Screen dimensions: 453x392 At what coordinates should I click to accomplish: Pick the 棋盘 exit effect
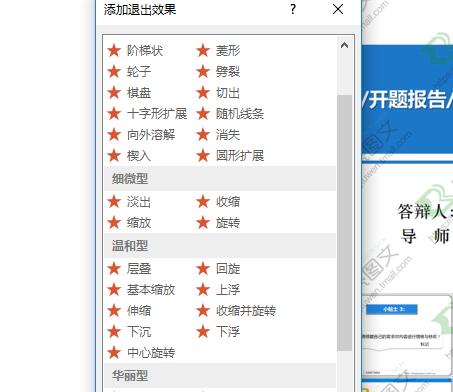pyautogui.click(x=129, y=93)
